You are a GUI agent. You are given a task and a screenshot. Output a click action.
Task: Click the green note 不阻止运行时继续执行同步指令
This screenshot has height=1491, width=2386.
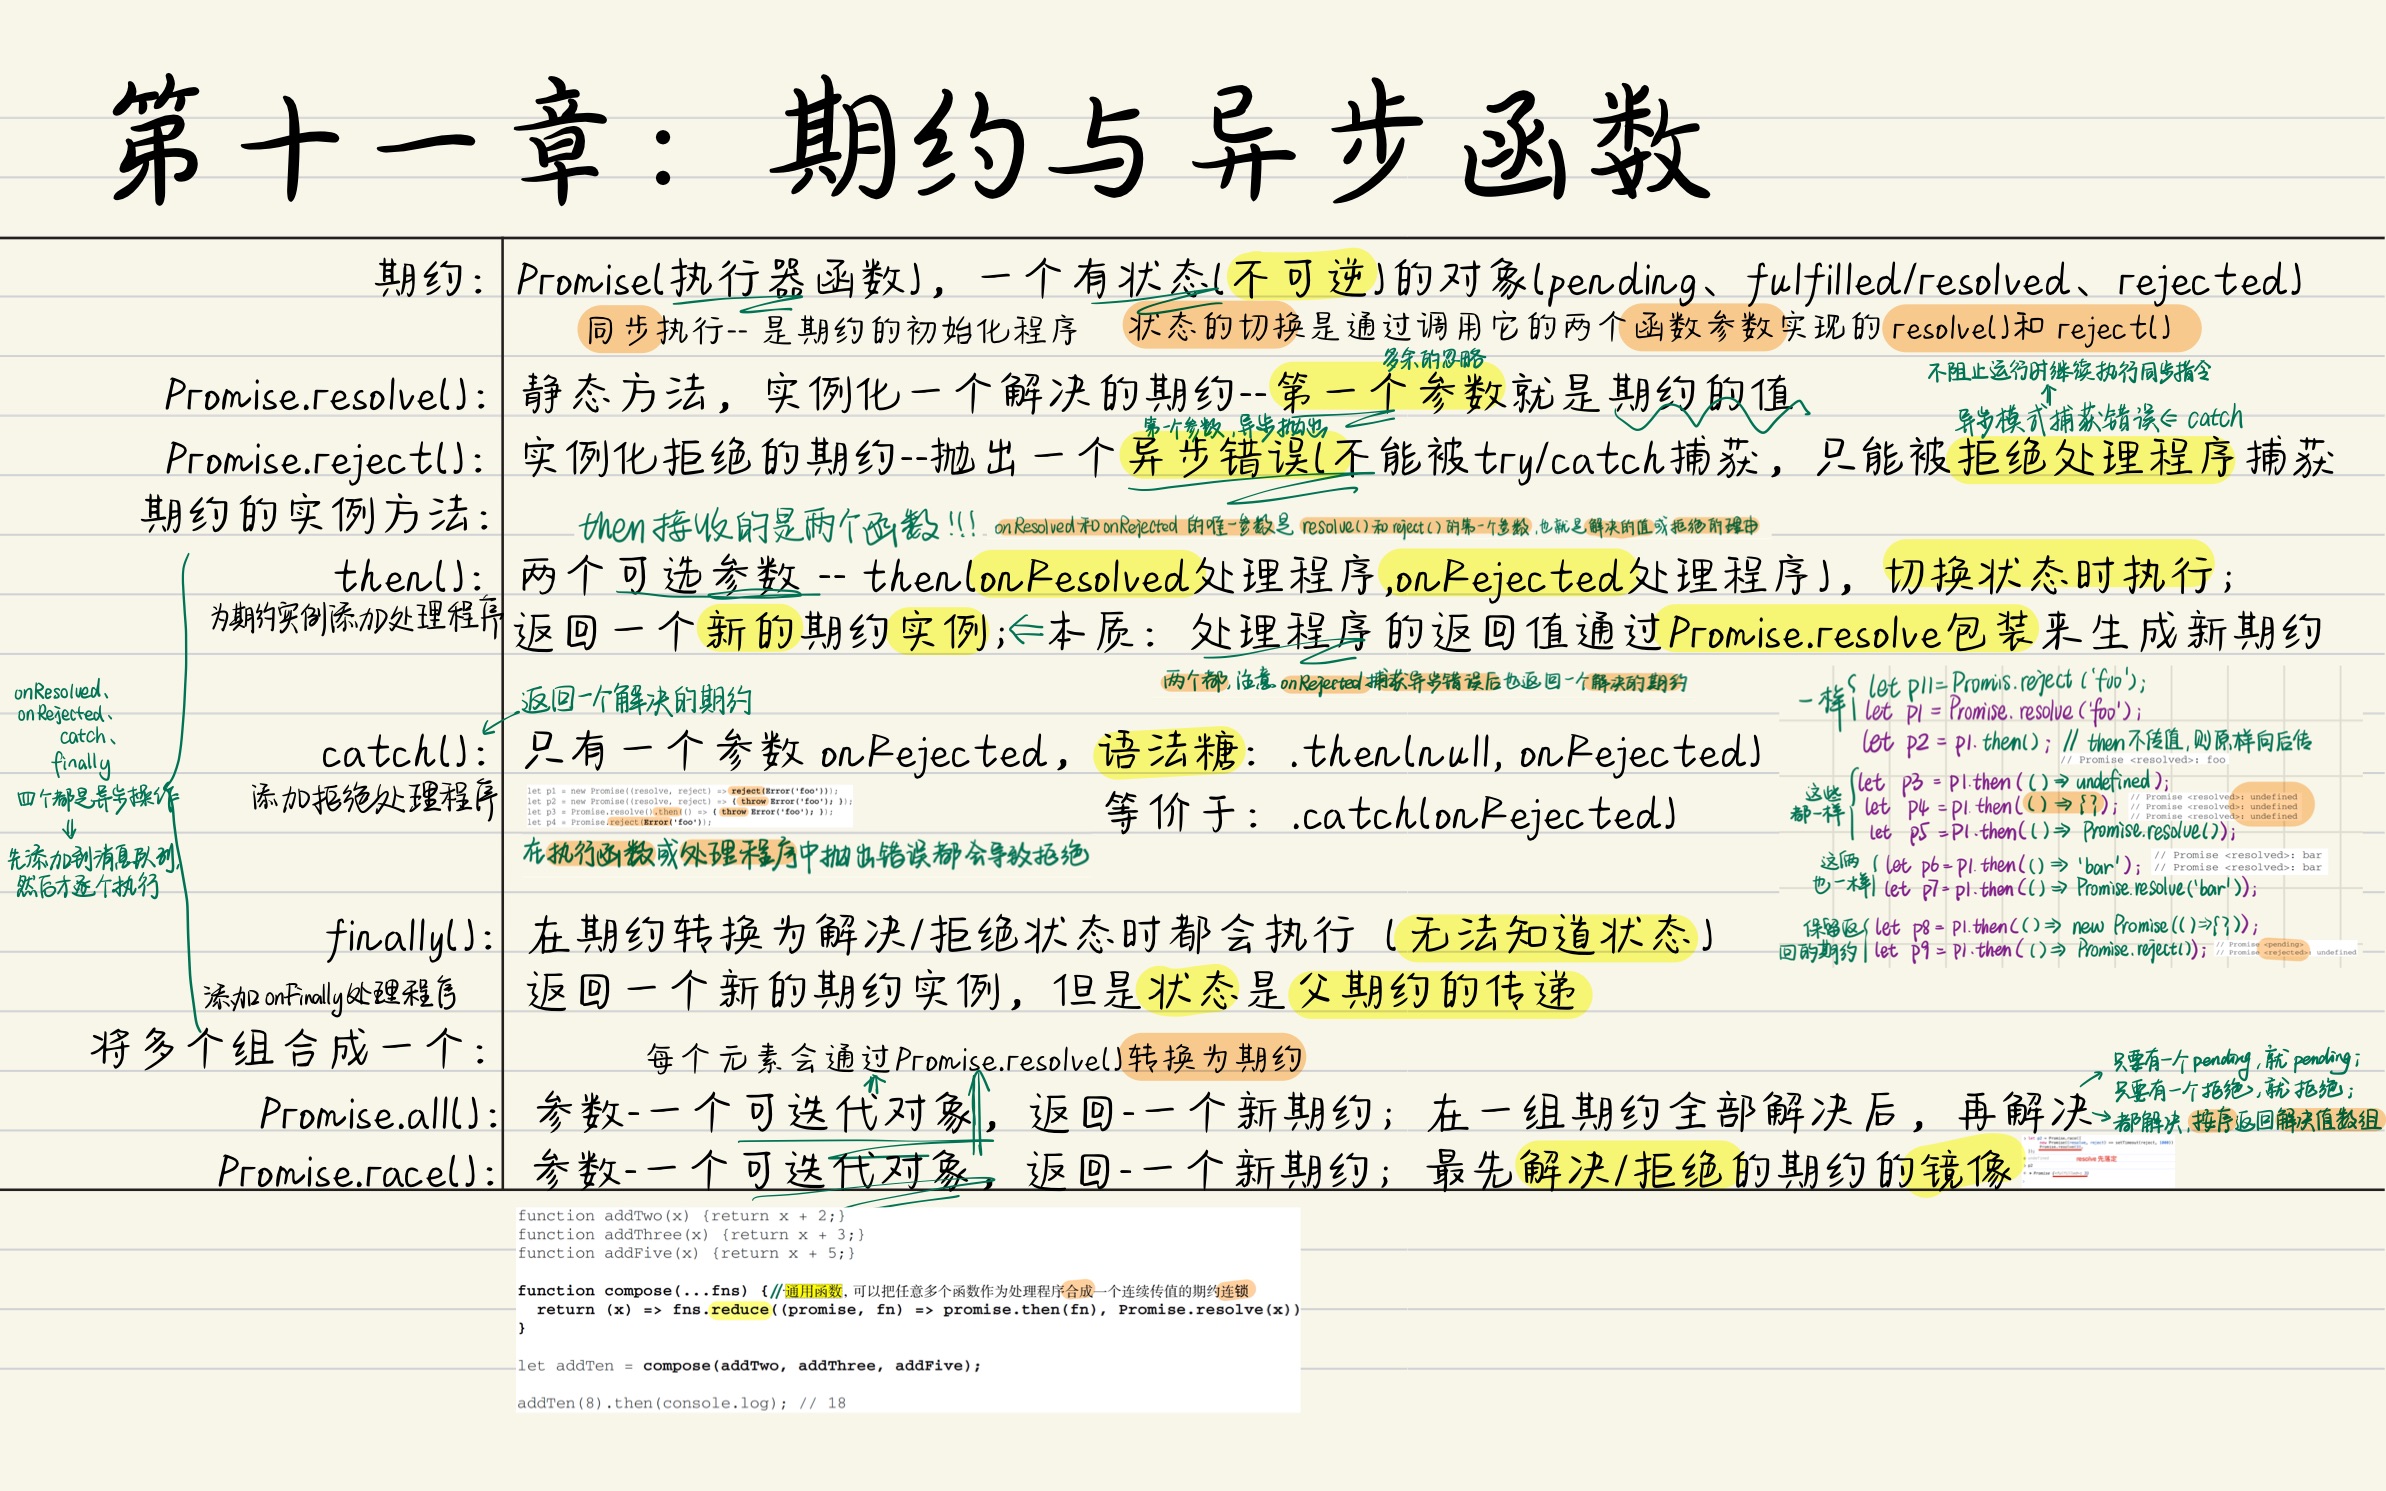(x=2069, y=372)
